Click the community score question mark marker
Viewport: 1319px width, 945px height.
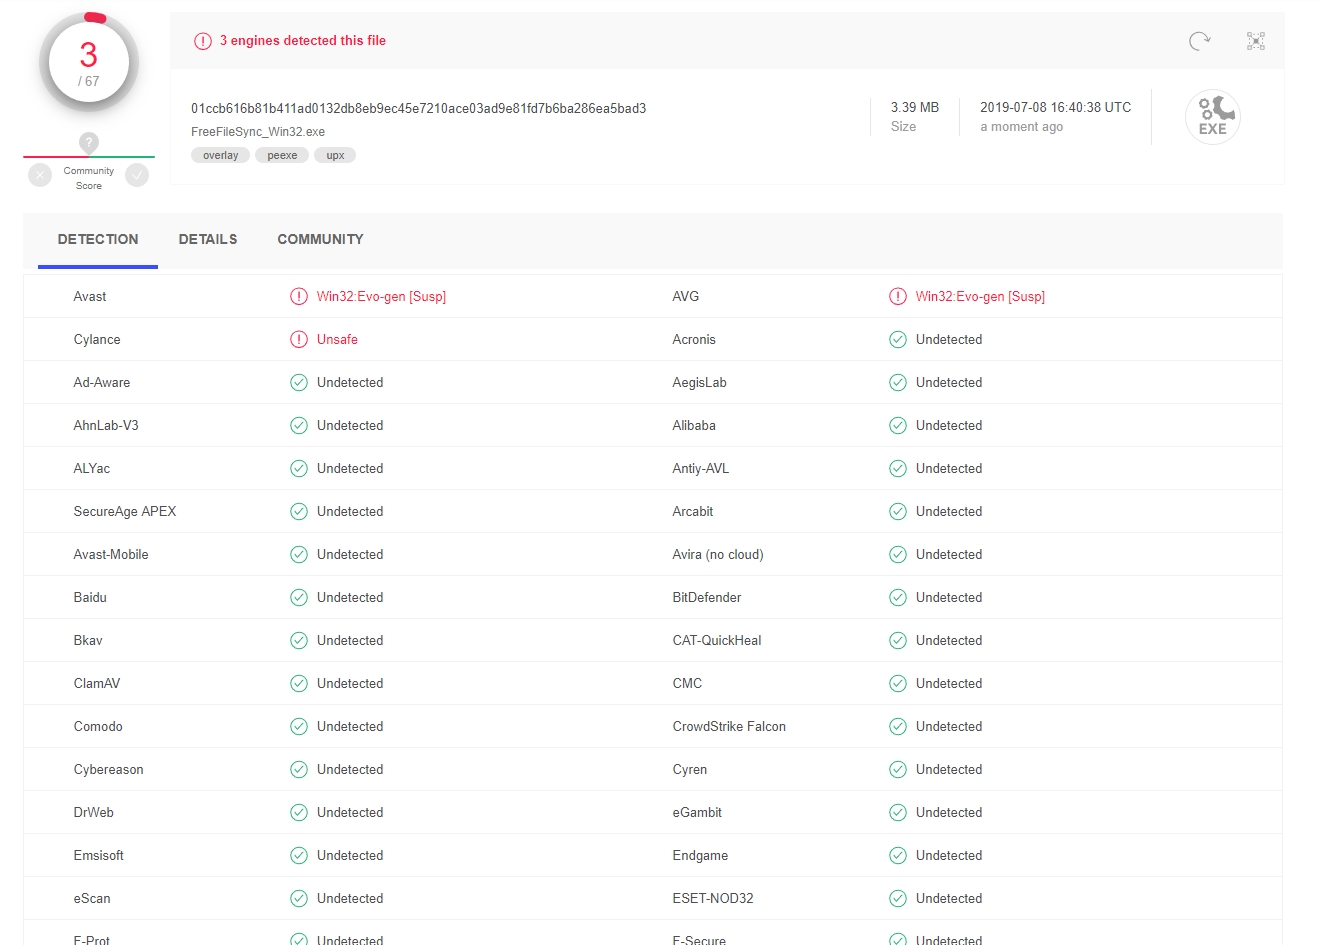pos(89,143)
